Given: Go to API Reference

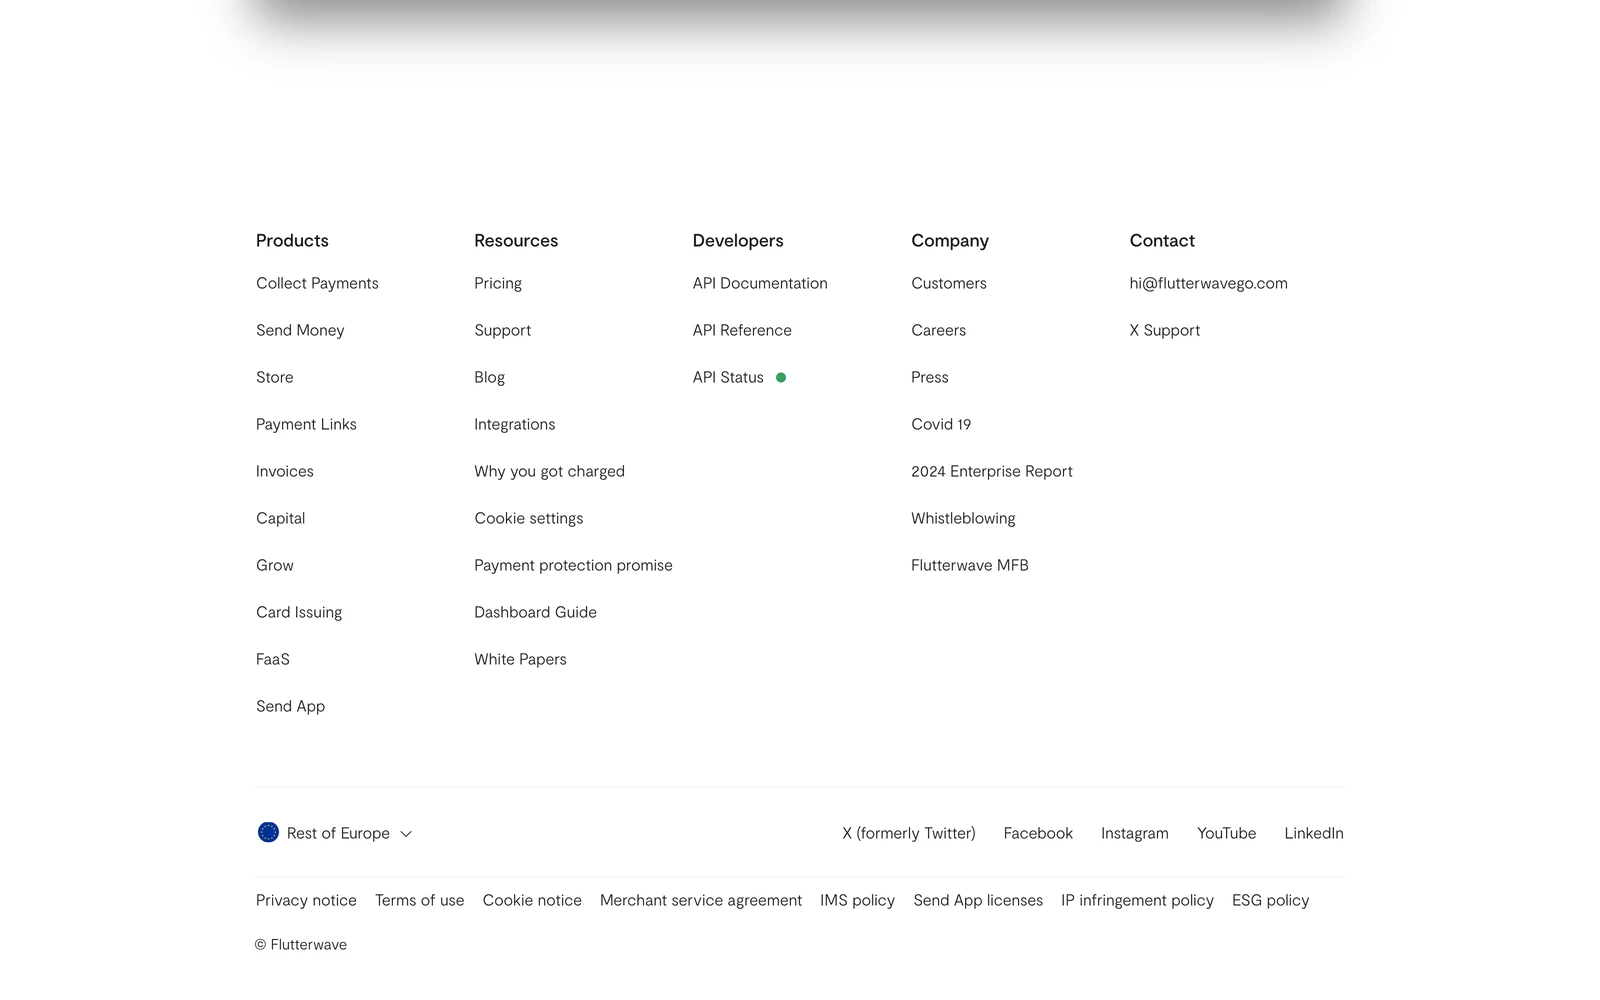Looking at the screenshot, I should pyautogui.click(x=742, y=330).
